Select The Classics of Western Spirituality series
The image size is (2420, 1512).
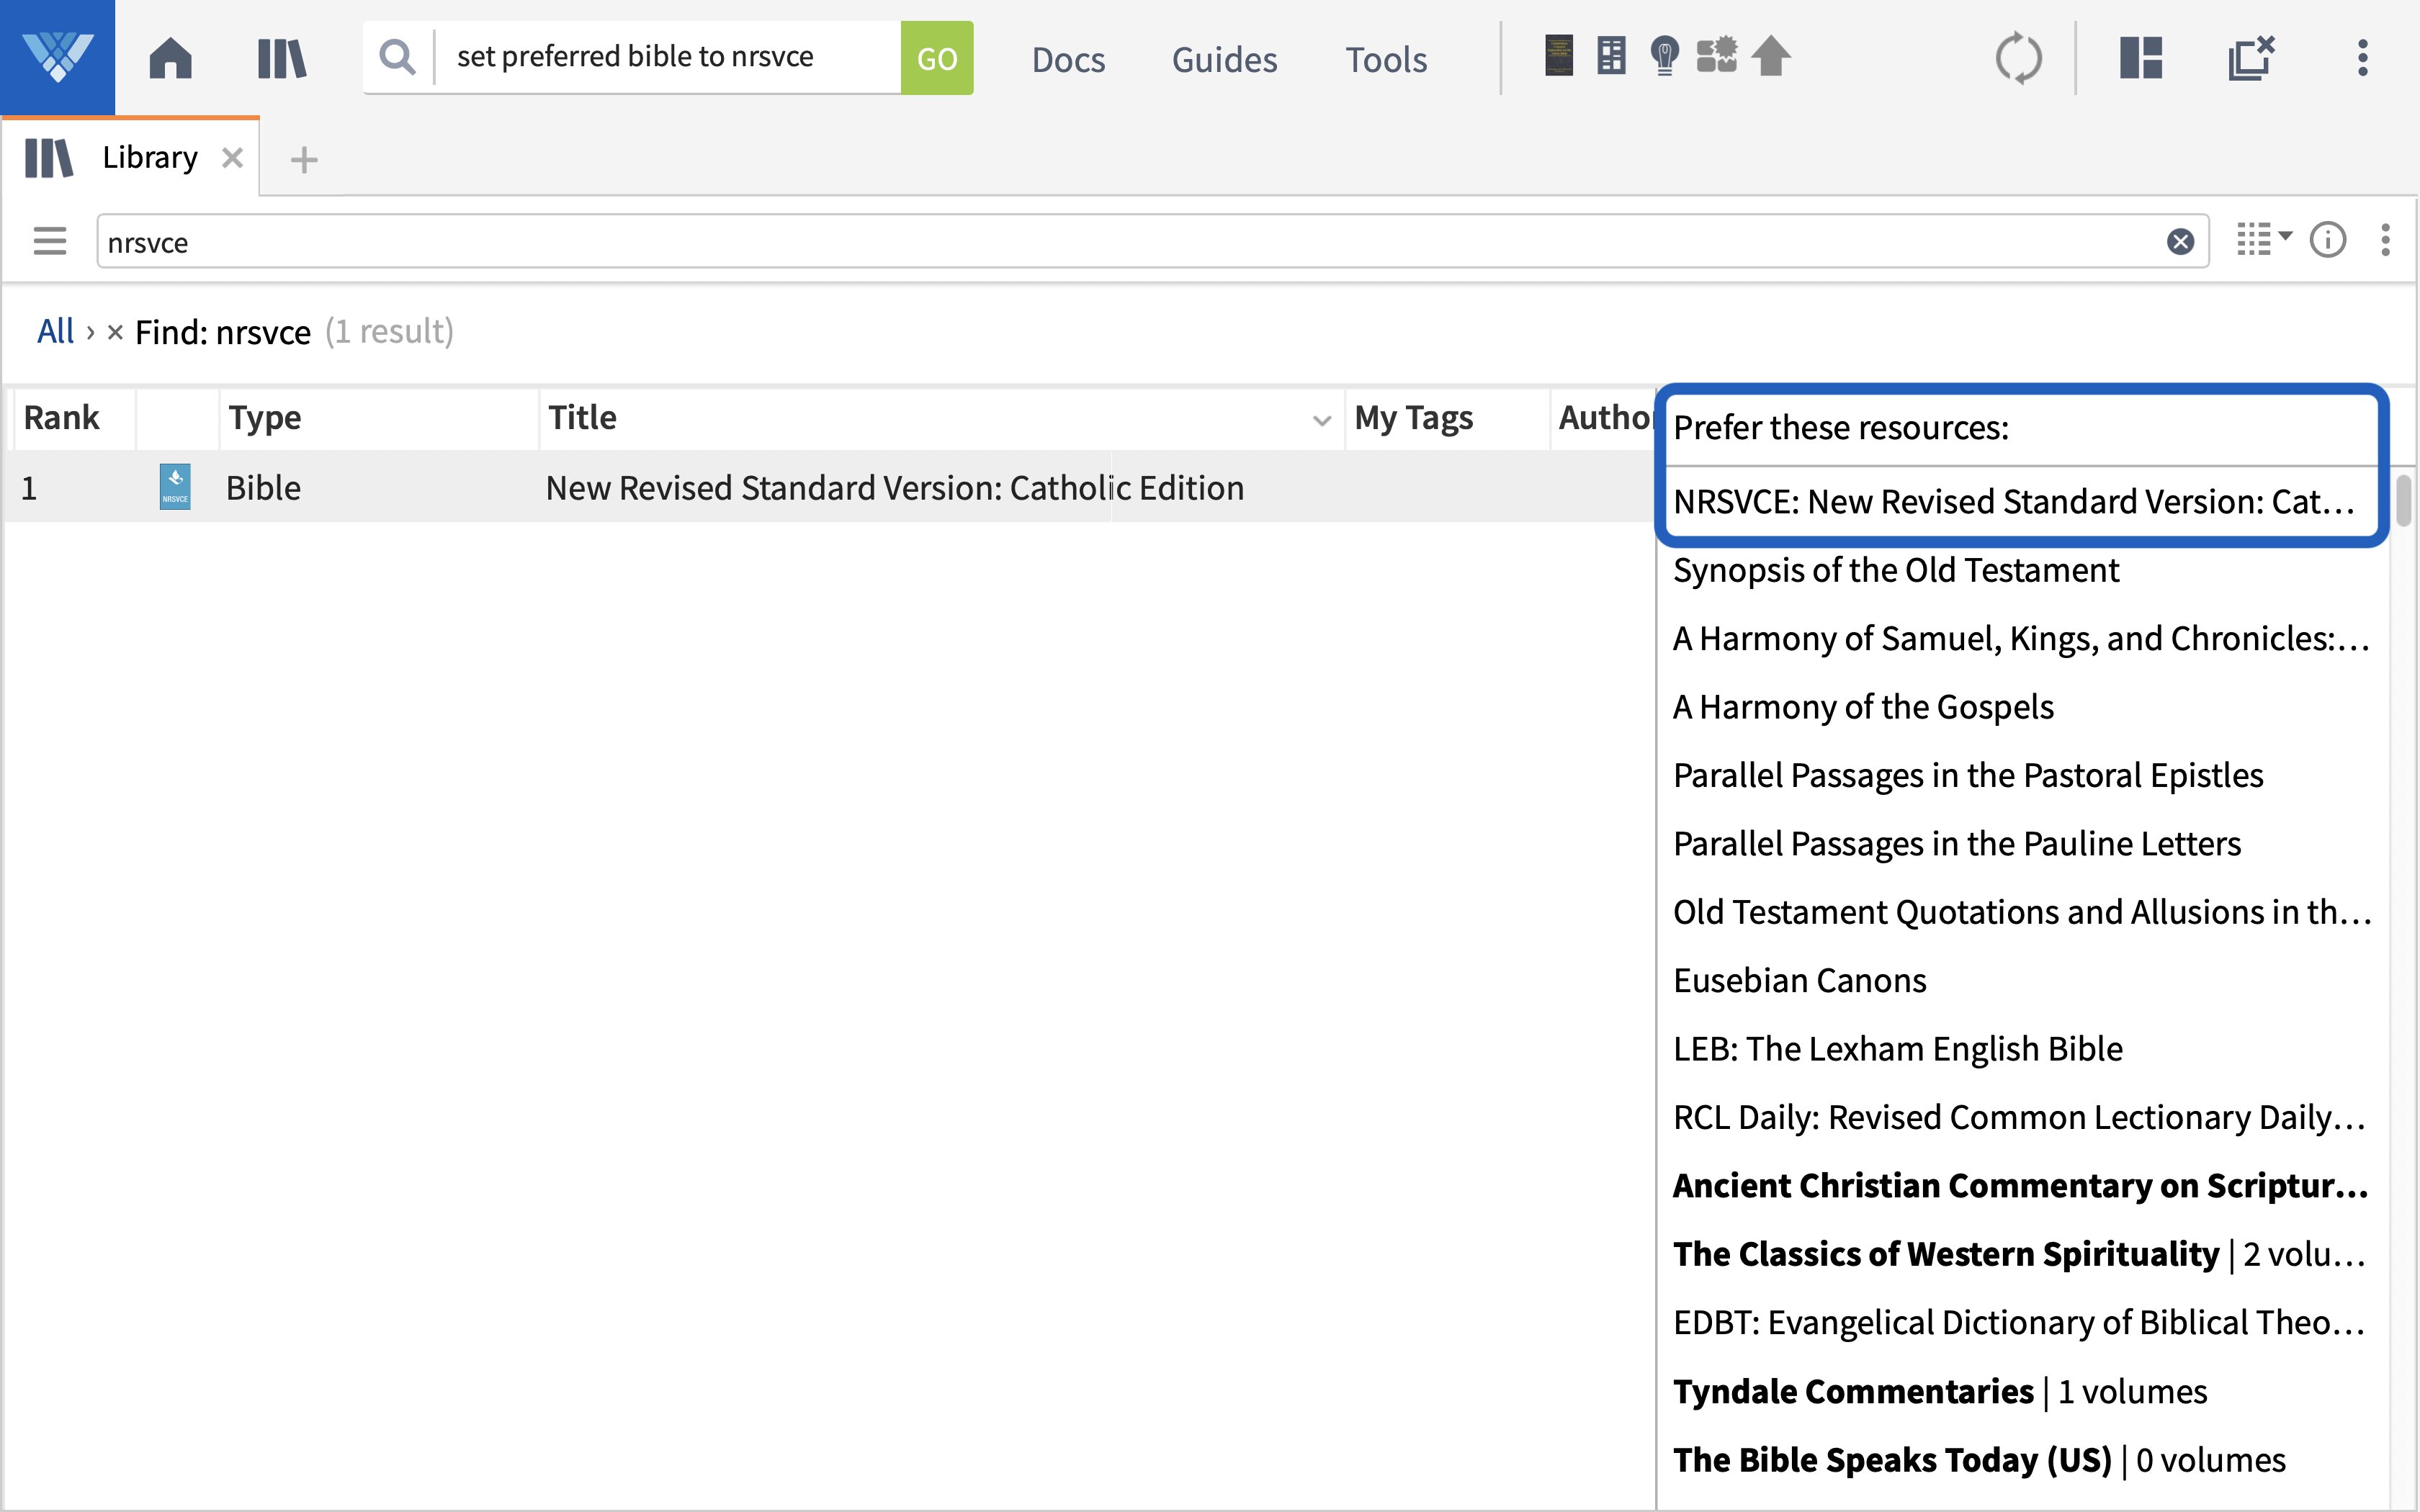(x=2019, y=1254)
